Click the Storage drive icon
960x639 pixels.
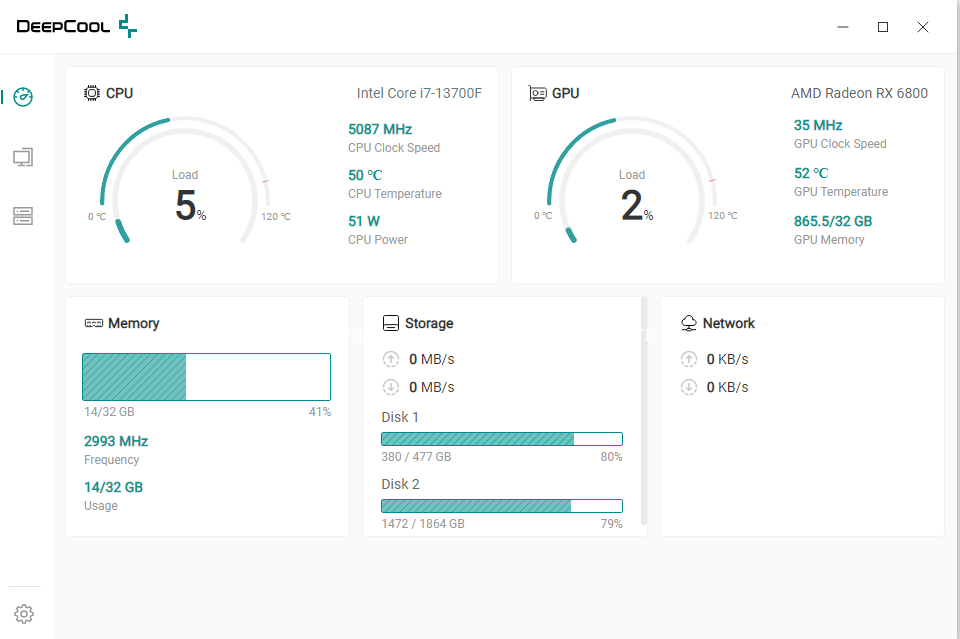[391, 323]
